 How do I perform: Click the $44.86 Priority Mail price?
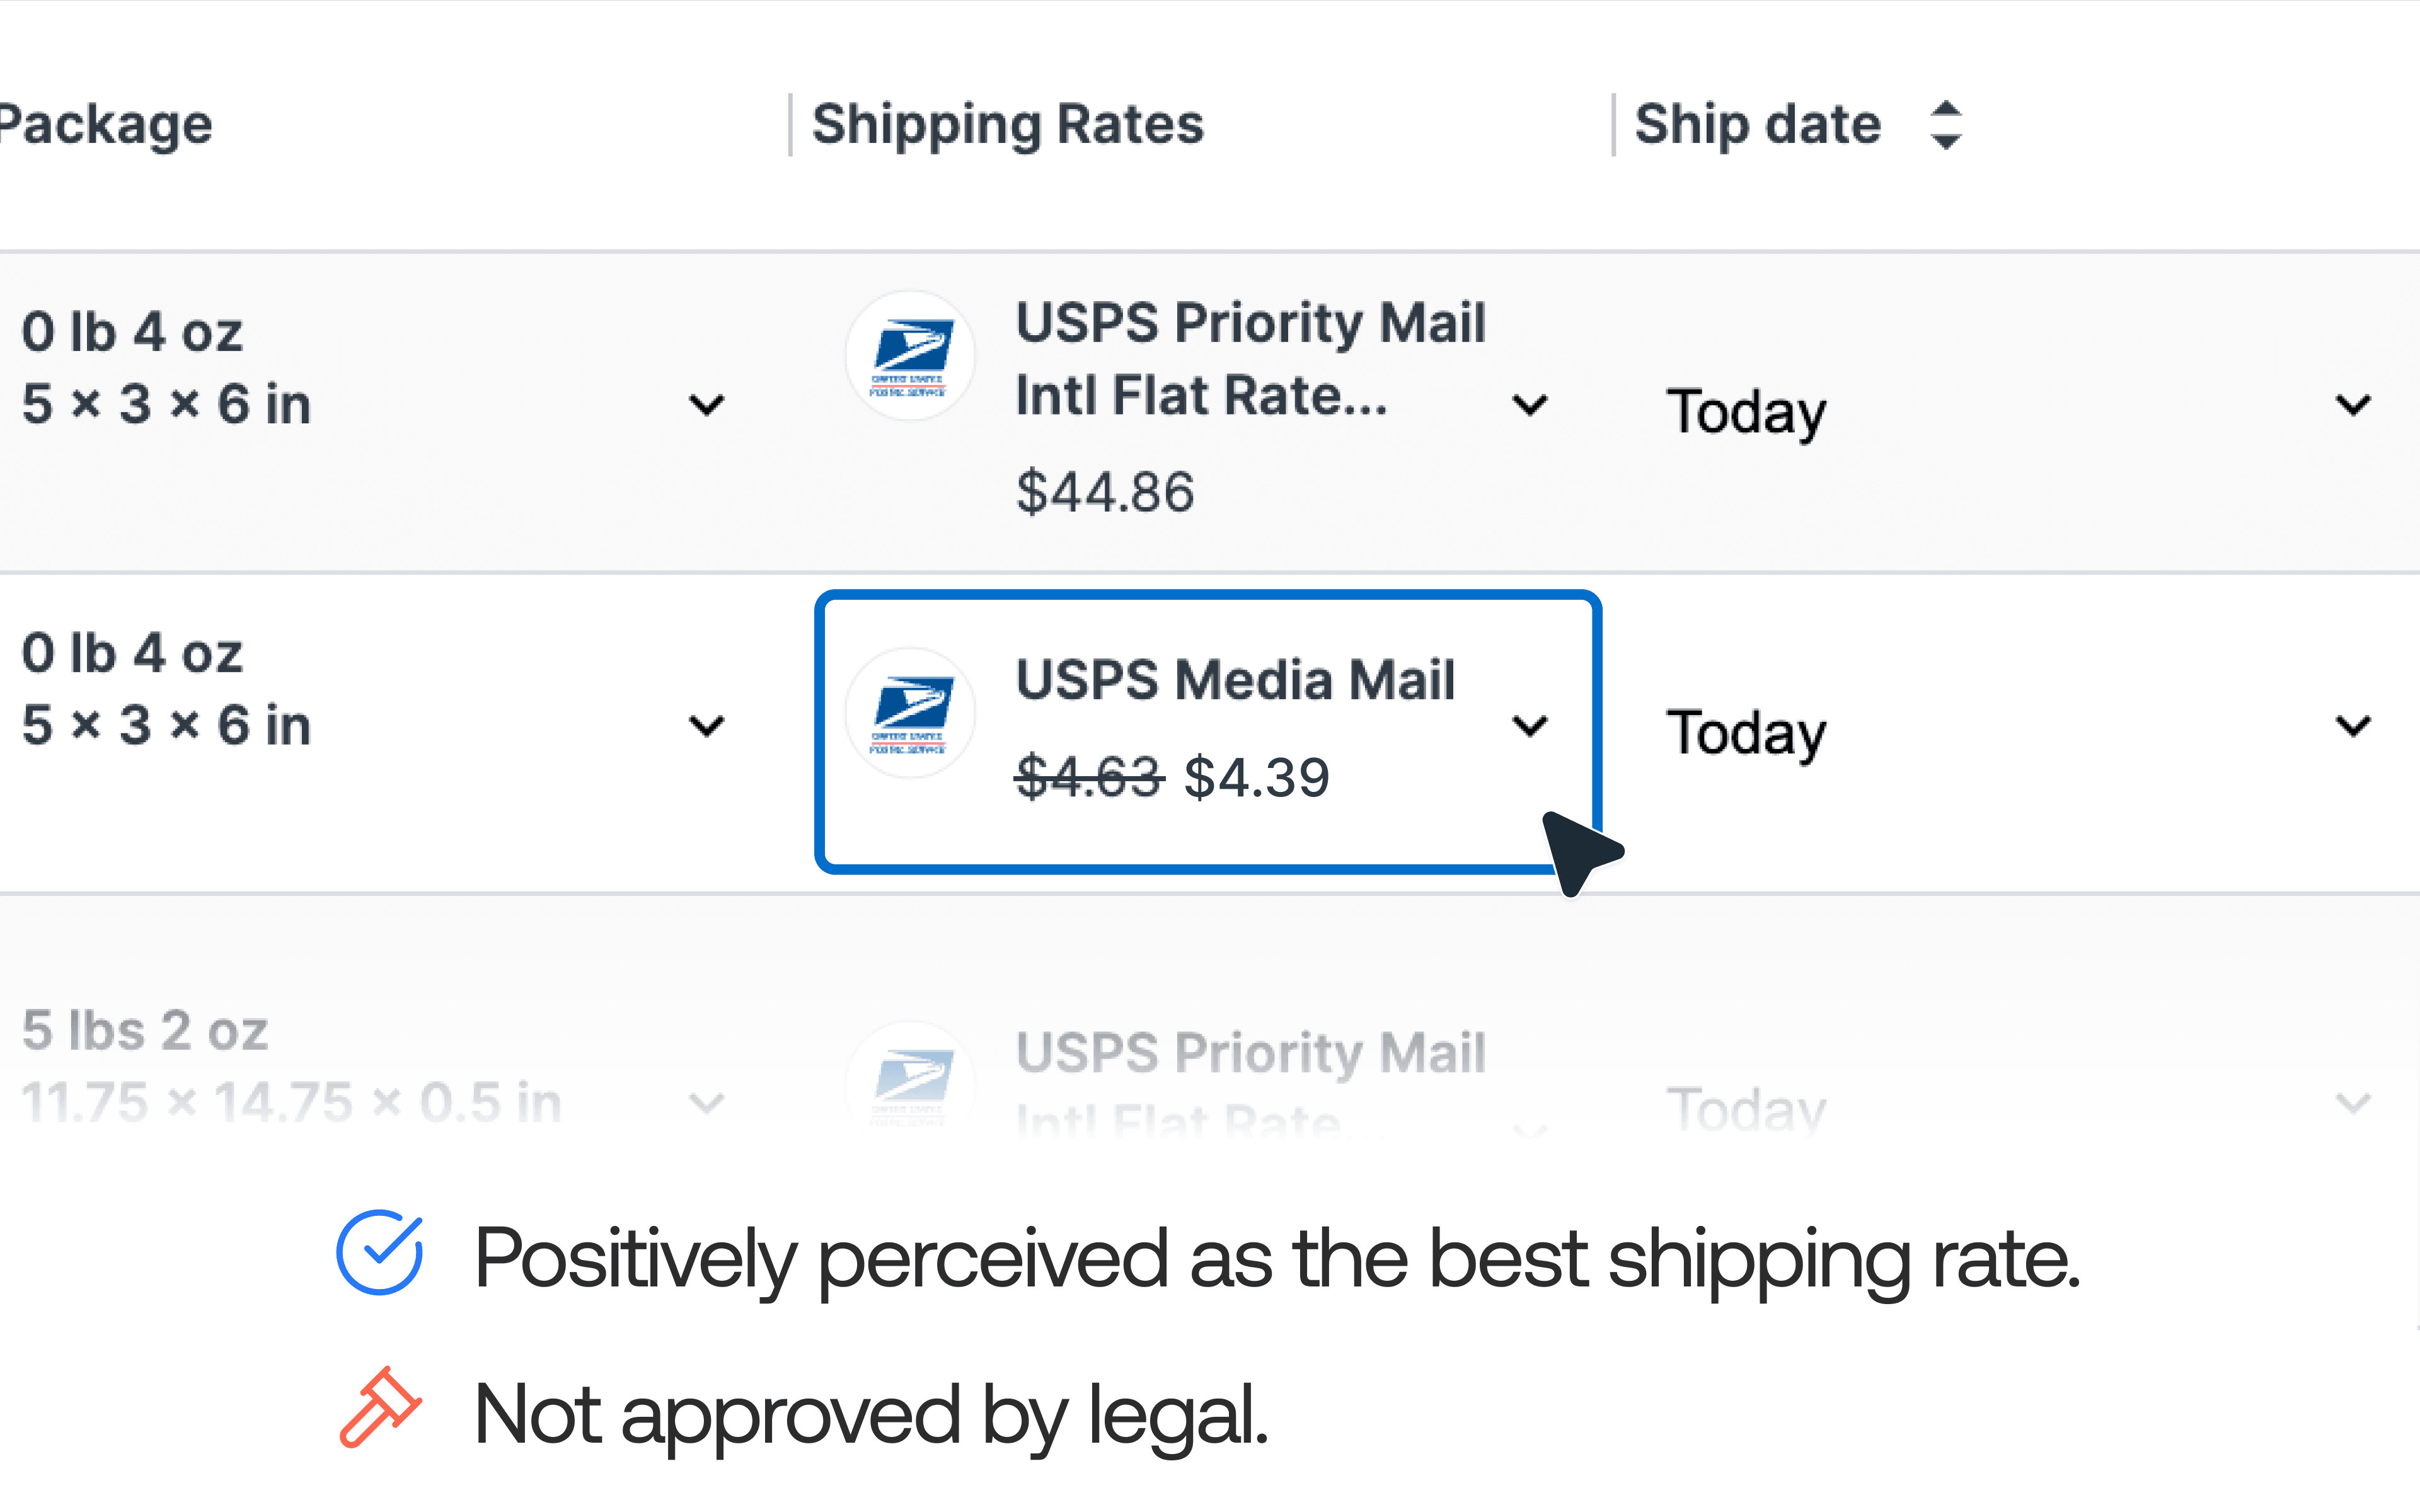[1105, 492]
